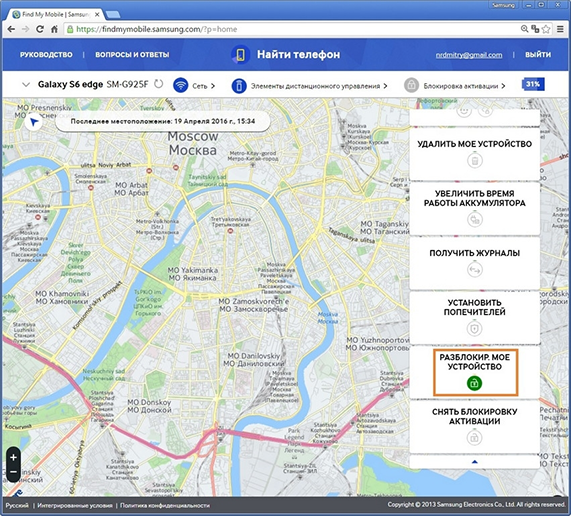This screenshot has width=571, height=516.
Task: Click the blue Wi-Fi network icon
Action: click(x=181, y=86)
